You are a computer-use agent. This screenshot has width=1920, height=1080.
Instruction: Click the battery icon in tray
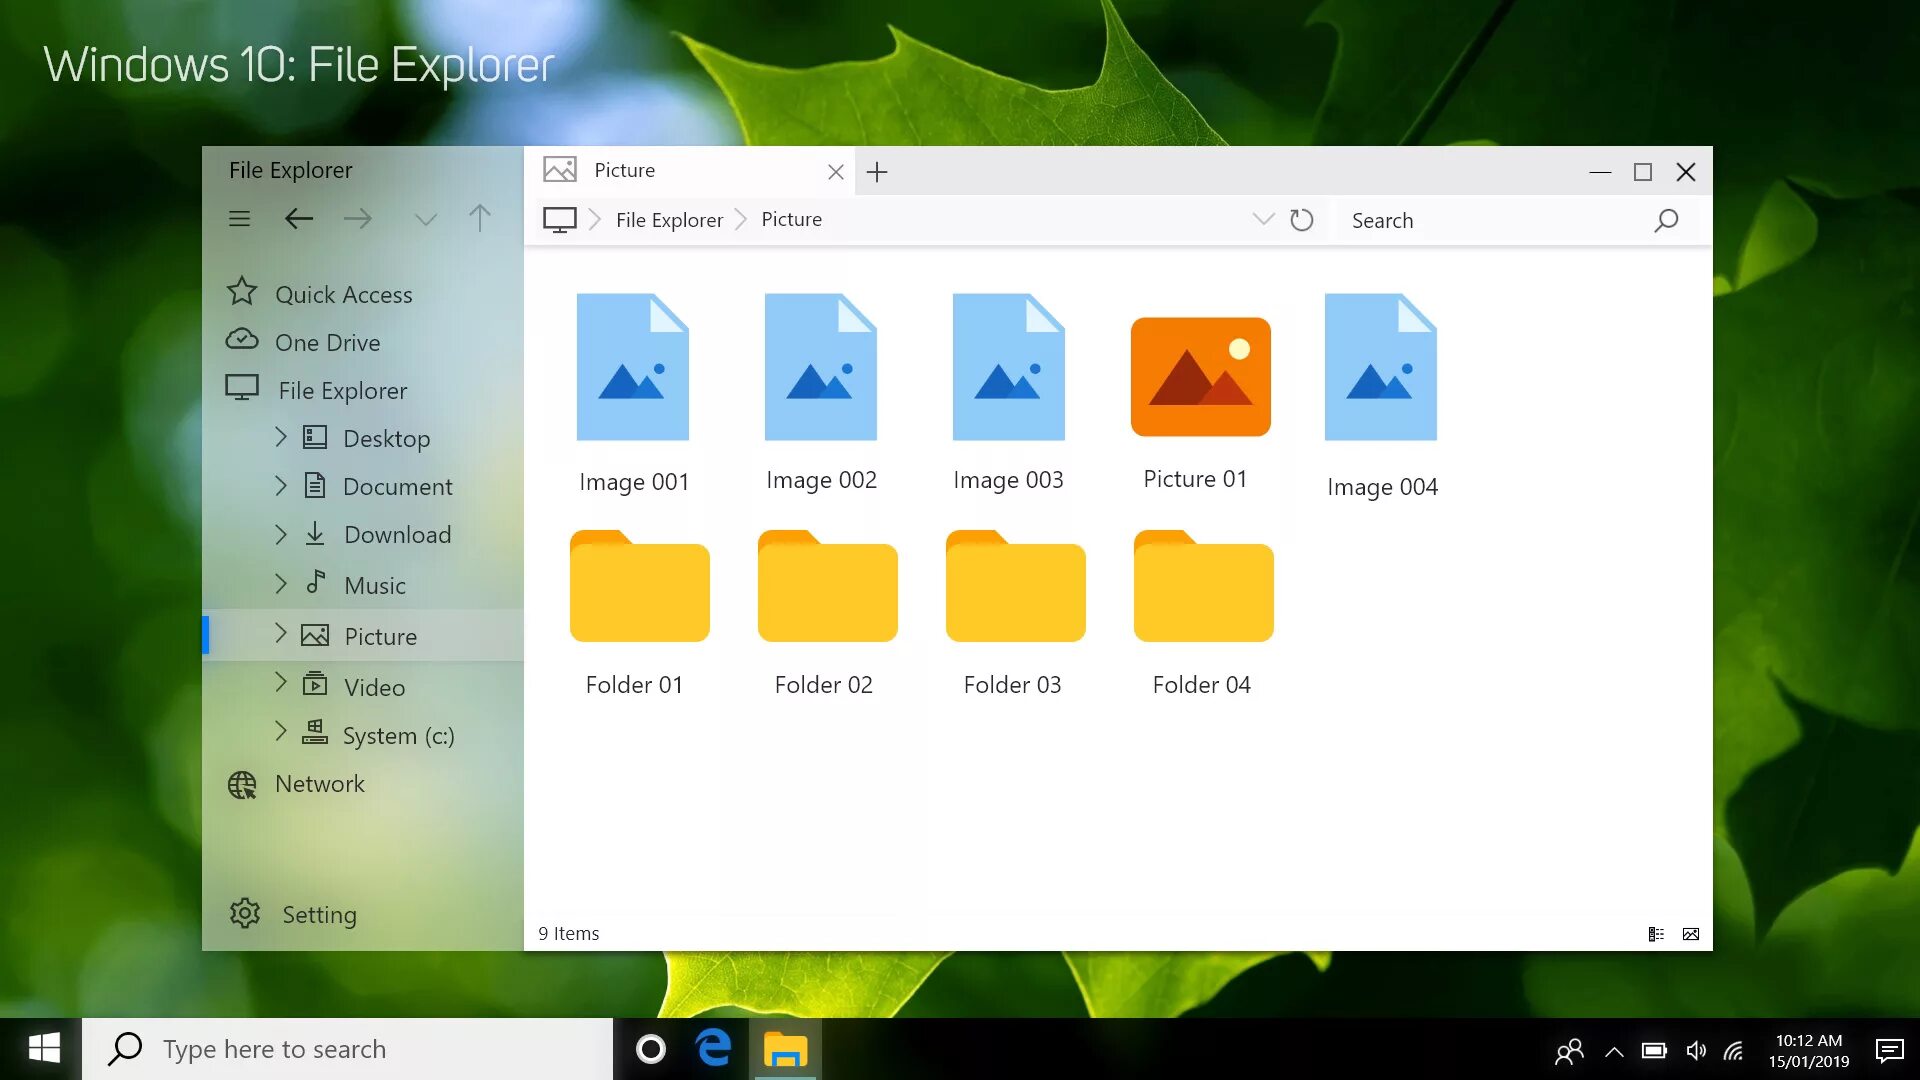tap(1654, 1051)
